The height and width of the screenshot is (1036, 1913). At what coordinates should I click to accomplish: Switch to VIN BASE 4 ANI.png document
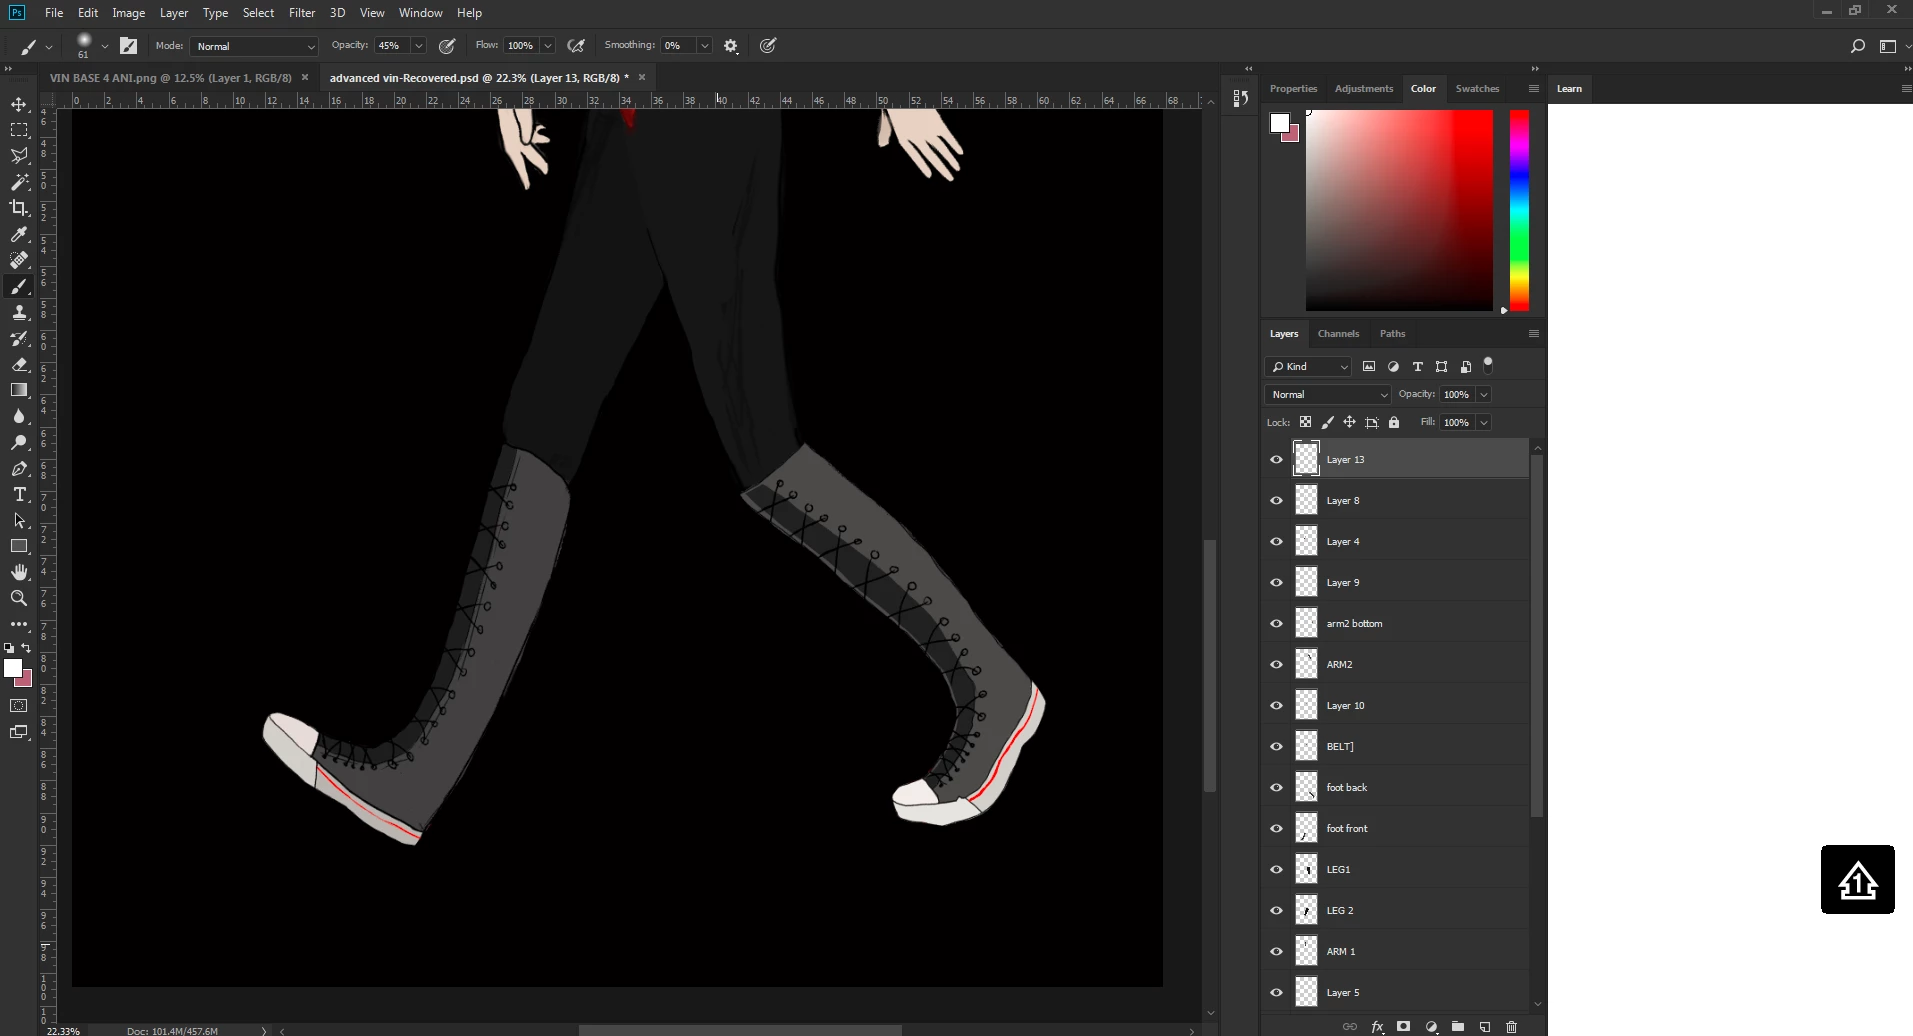pos(170,78)
